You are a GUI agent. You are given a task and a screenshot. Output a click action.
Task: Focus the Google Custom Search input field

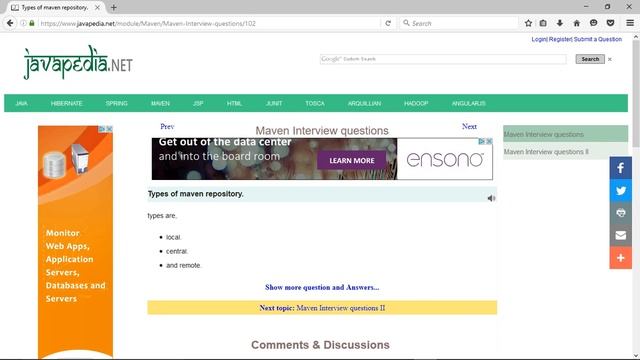click(443, 59)
